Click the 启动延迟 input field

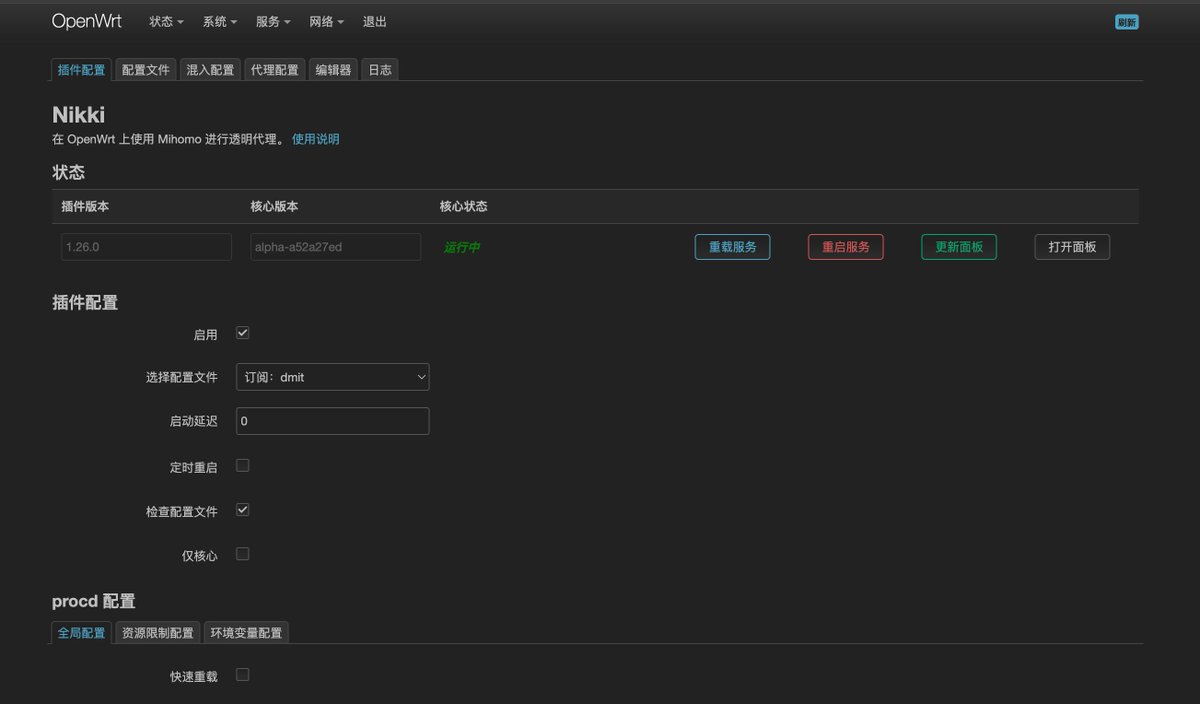coord(333,421)
